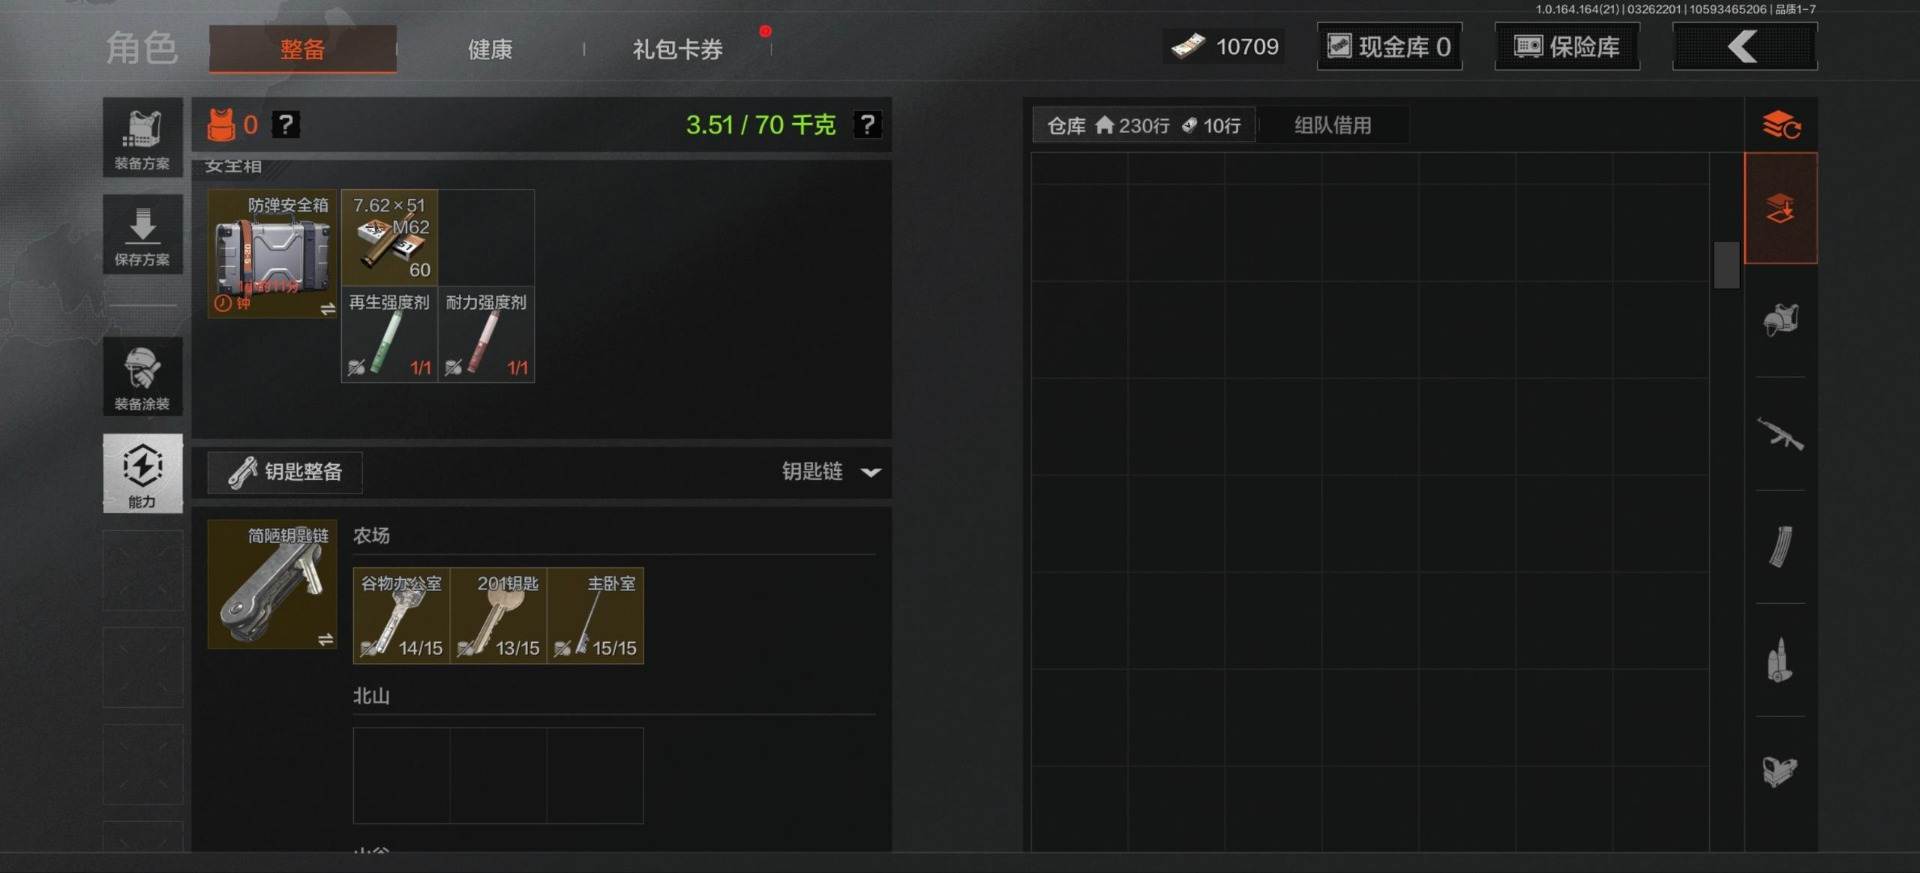Click the warehouse sort stack icon
1920x873 pixels.
click(1781, 125)
